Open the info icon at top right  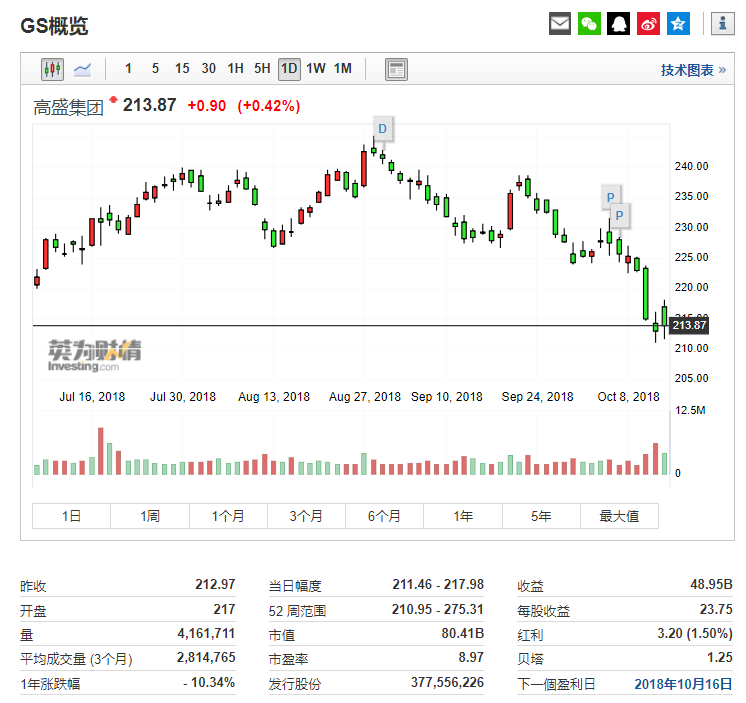722,24
